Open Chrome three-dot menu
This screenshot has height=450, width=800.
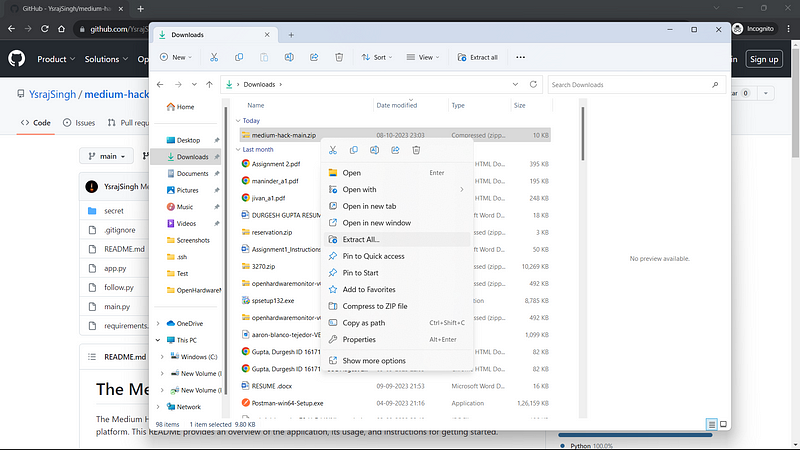point(789,29)
